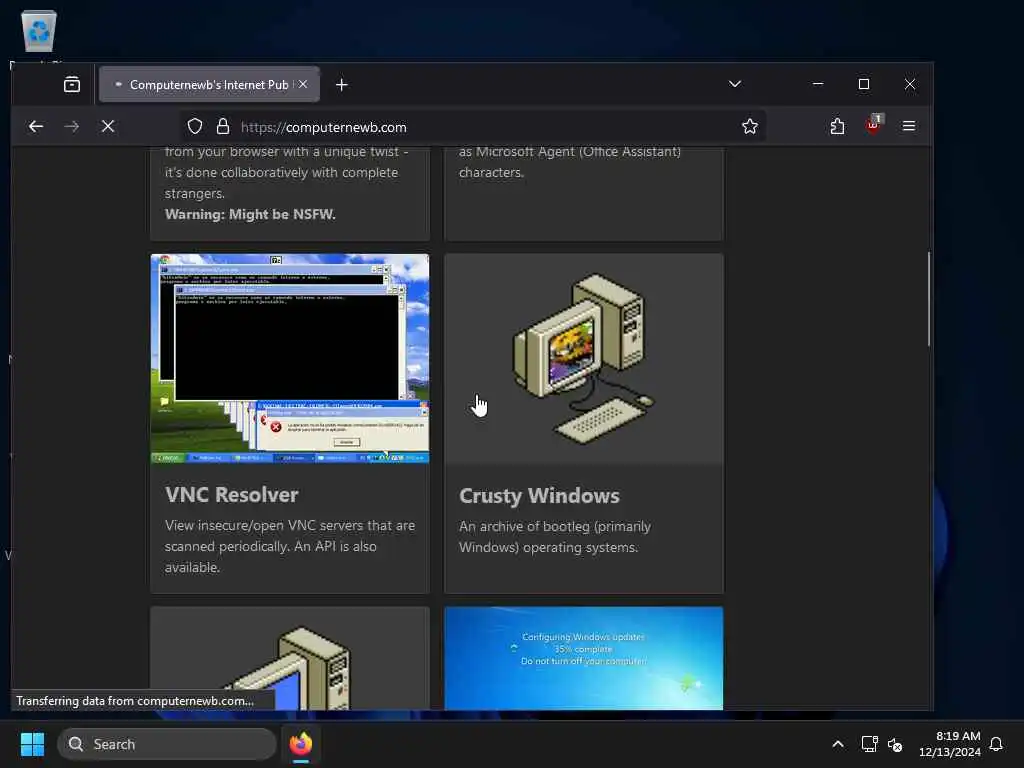This screenshot has height=768, width=1024.
Task: Open the Windows Start menu
Action: click(x=32, y=744)
